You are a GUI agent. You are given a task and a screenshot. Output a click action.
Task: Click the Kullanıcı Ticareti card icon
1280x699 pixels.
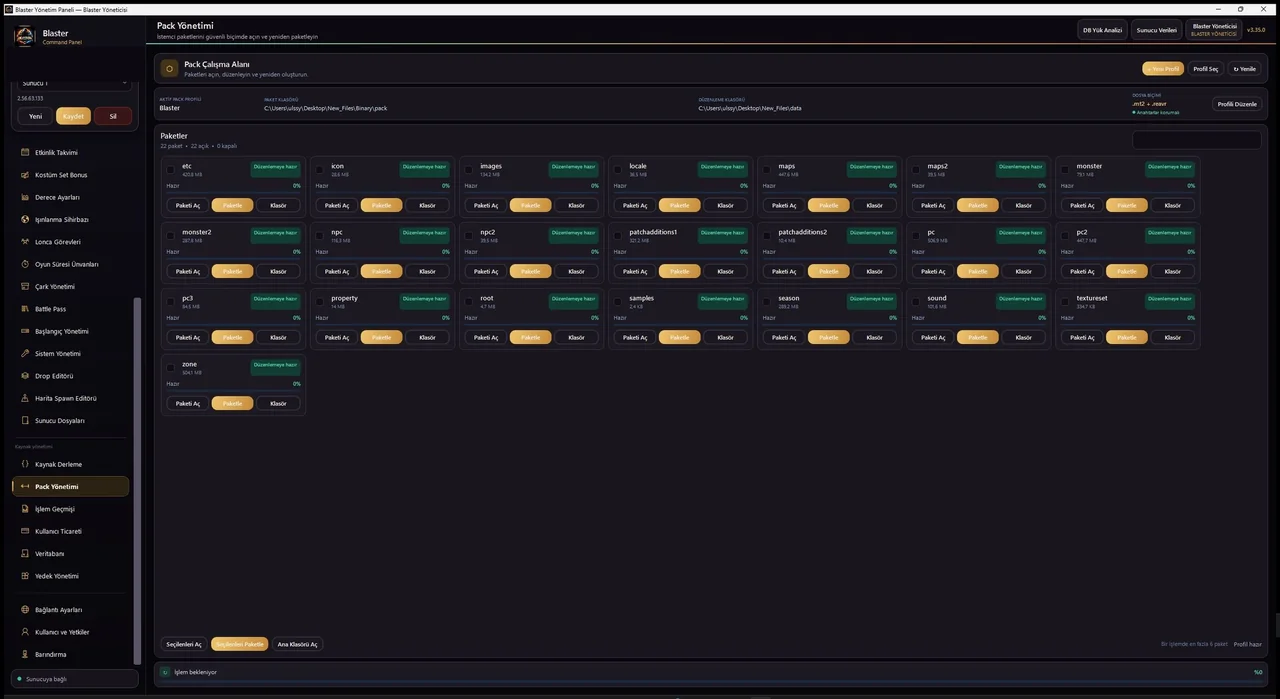[24, 531]
